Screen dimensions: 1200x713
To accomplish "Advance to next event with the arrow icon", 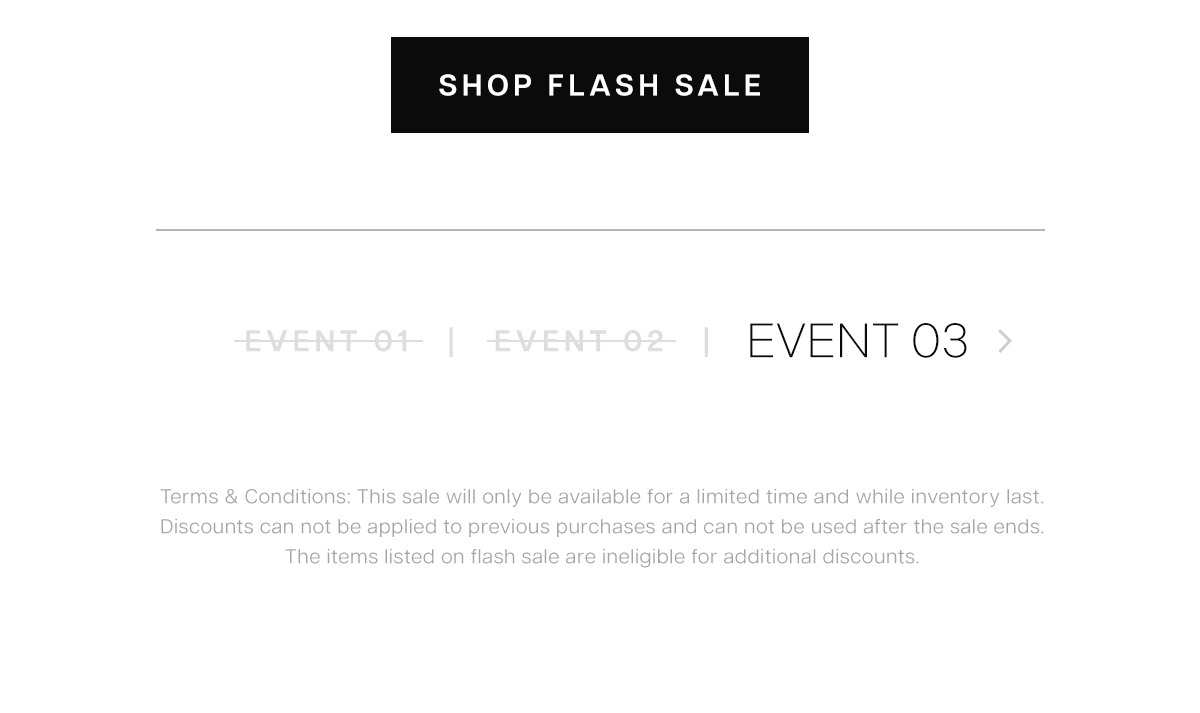I will coord(1005,341).
